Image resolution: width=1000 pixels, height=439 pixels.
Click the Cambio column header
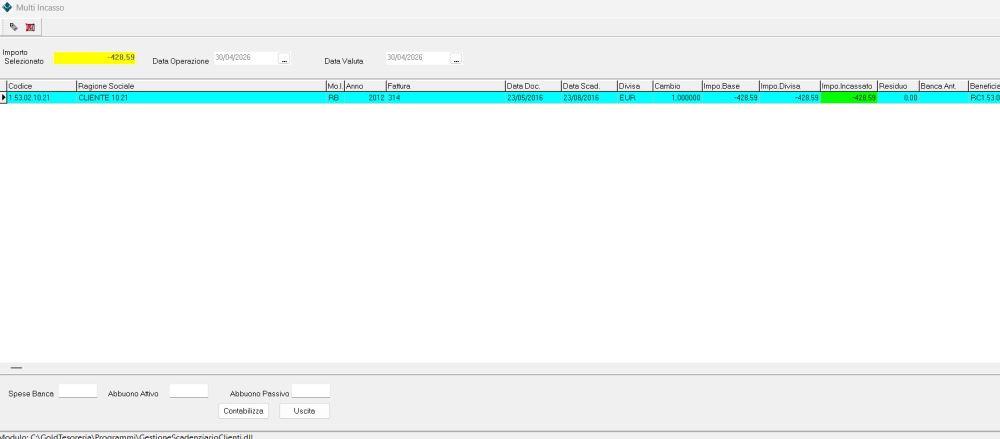coord(677,86)
